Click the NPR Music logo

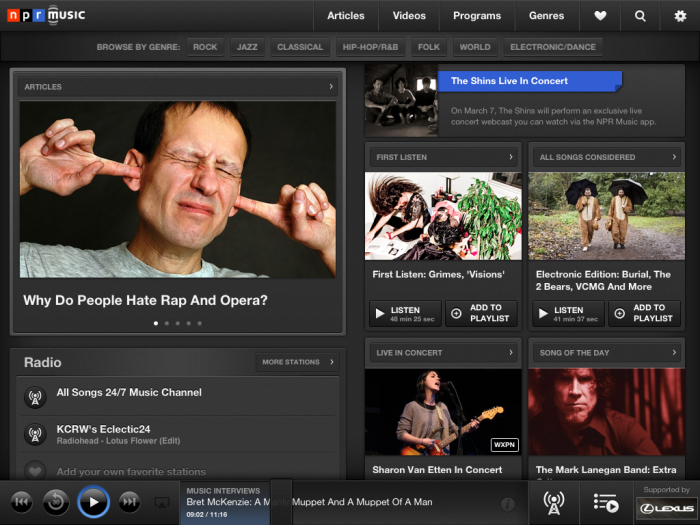point(46,15)
